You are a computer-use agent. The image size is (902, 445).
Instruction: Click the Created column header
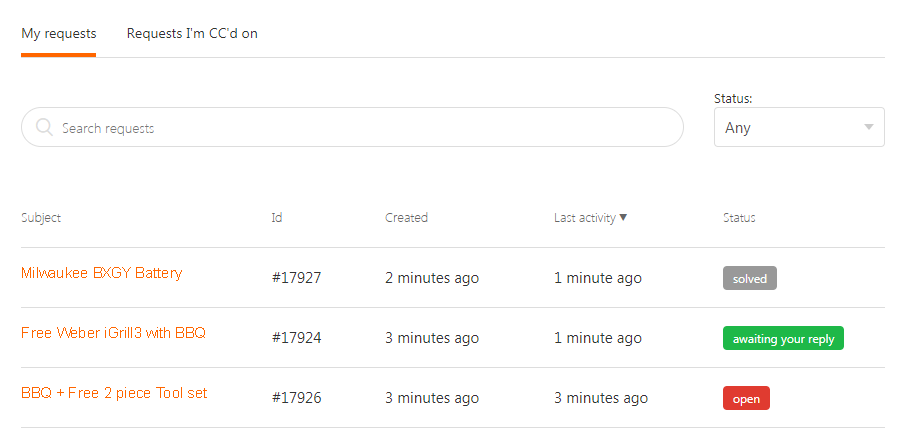(406, 218)
